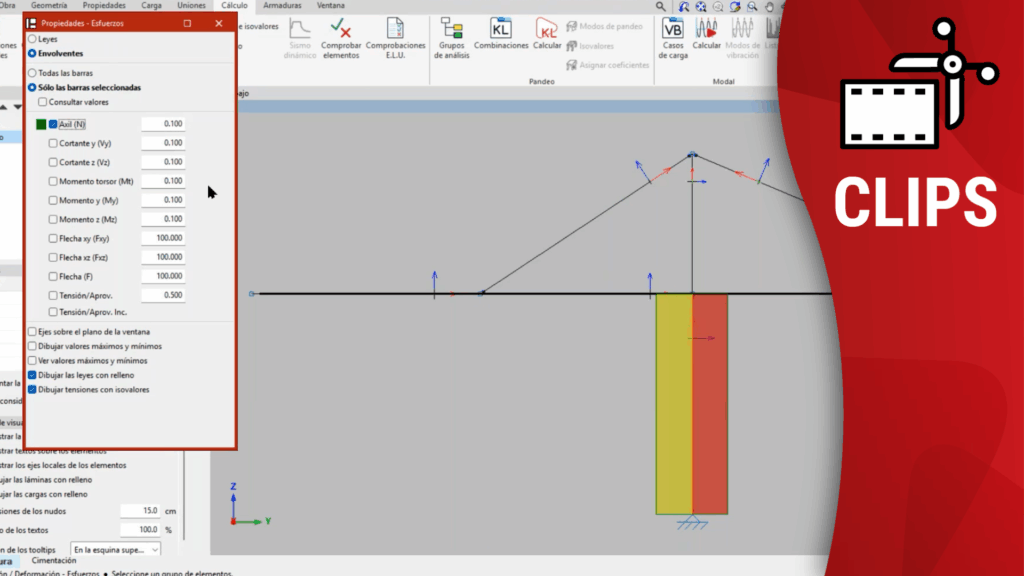Click the Momento torsor (Mt) value field
Viewport: 1024px width, 576px height.
(x=162, y=181)
